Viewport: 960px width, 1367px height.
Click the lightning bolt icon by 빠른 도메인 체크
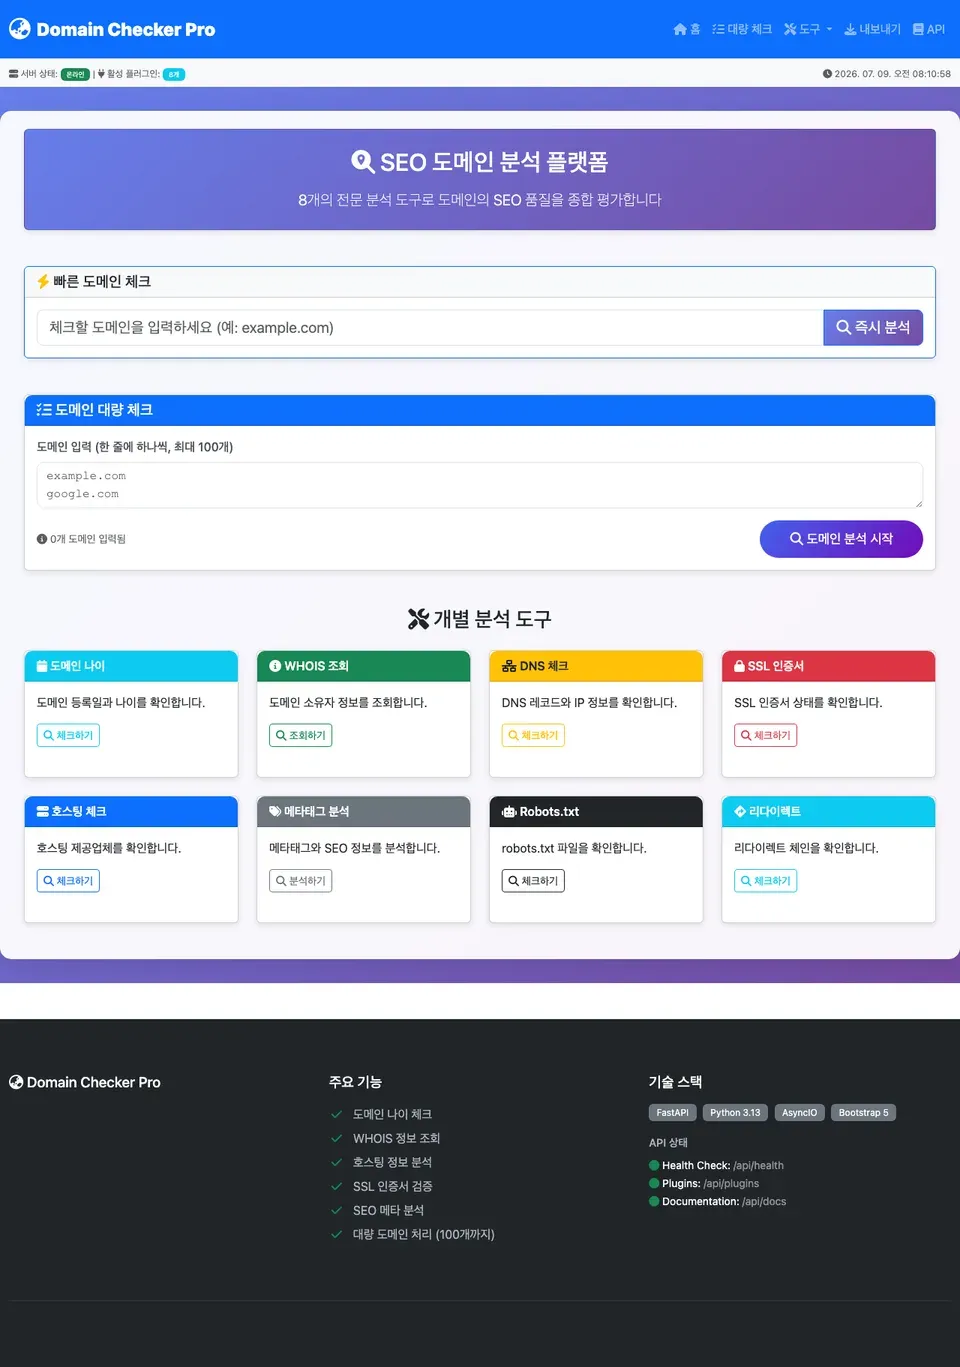point(43,282)
